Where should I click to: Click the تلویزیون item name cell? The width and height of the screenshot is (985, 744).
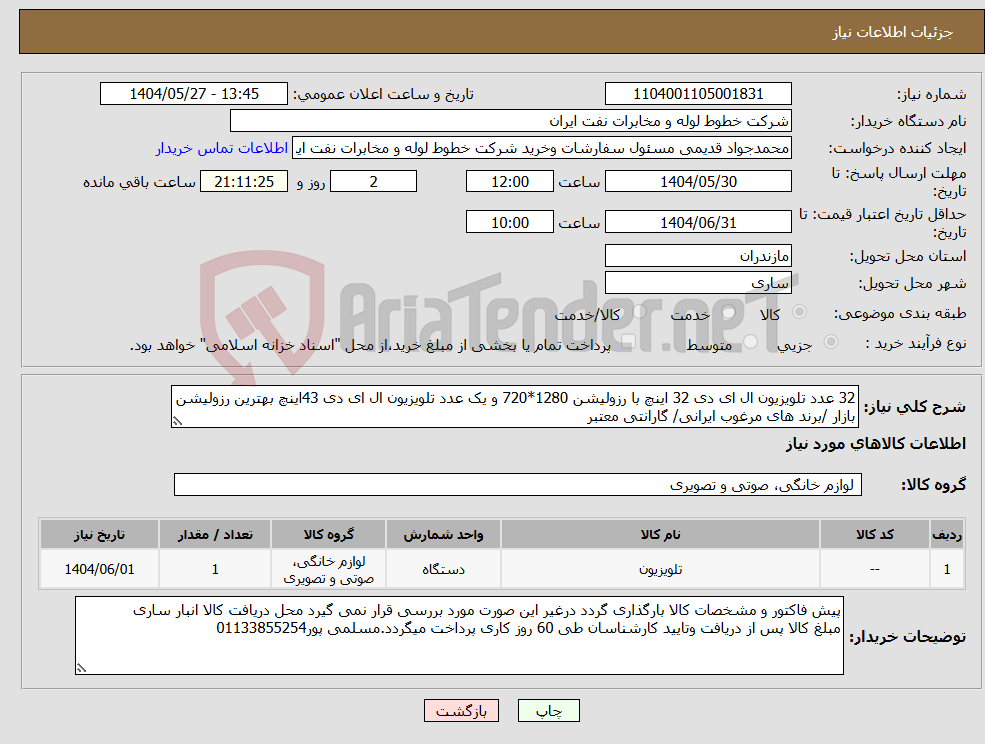[x=660, y=569]
